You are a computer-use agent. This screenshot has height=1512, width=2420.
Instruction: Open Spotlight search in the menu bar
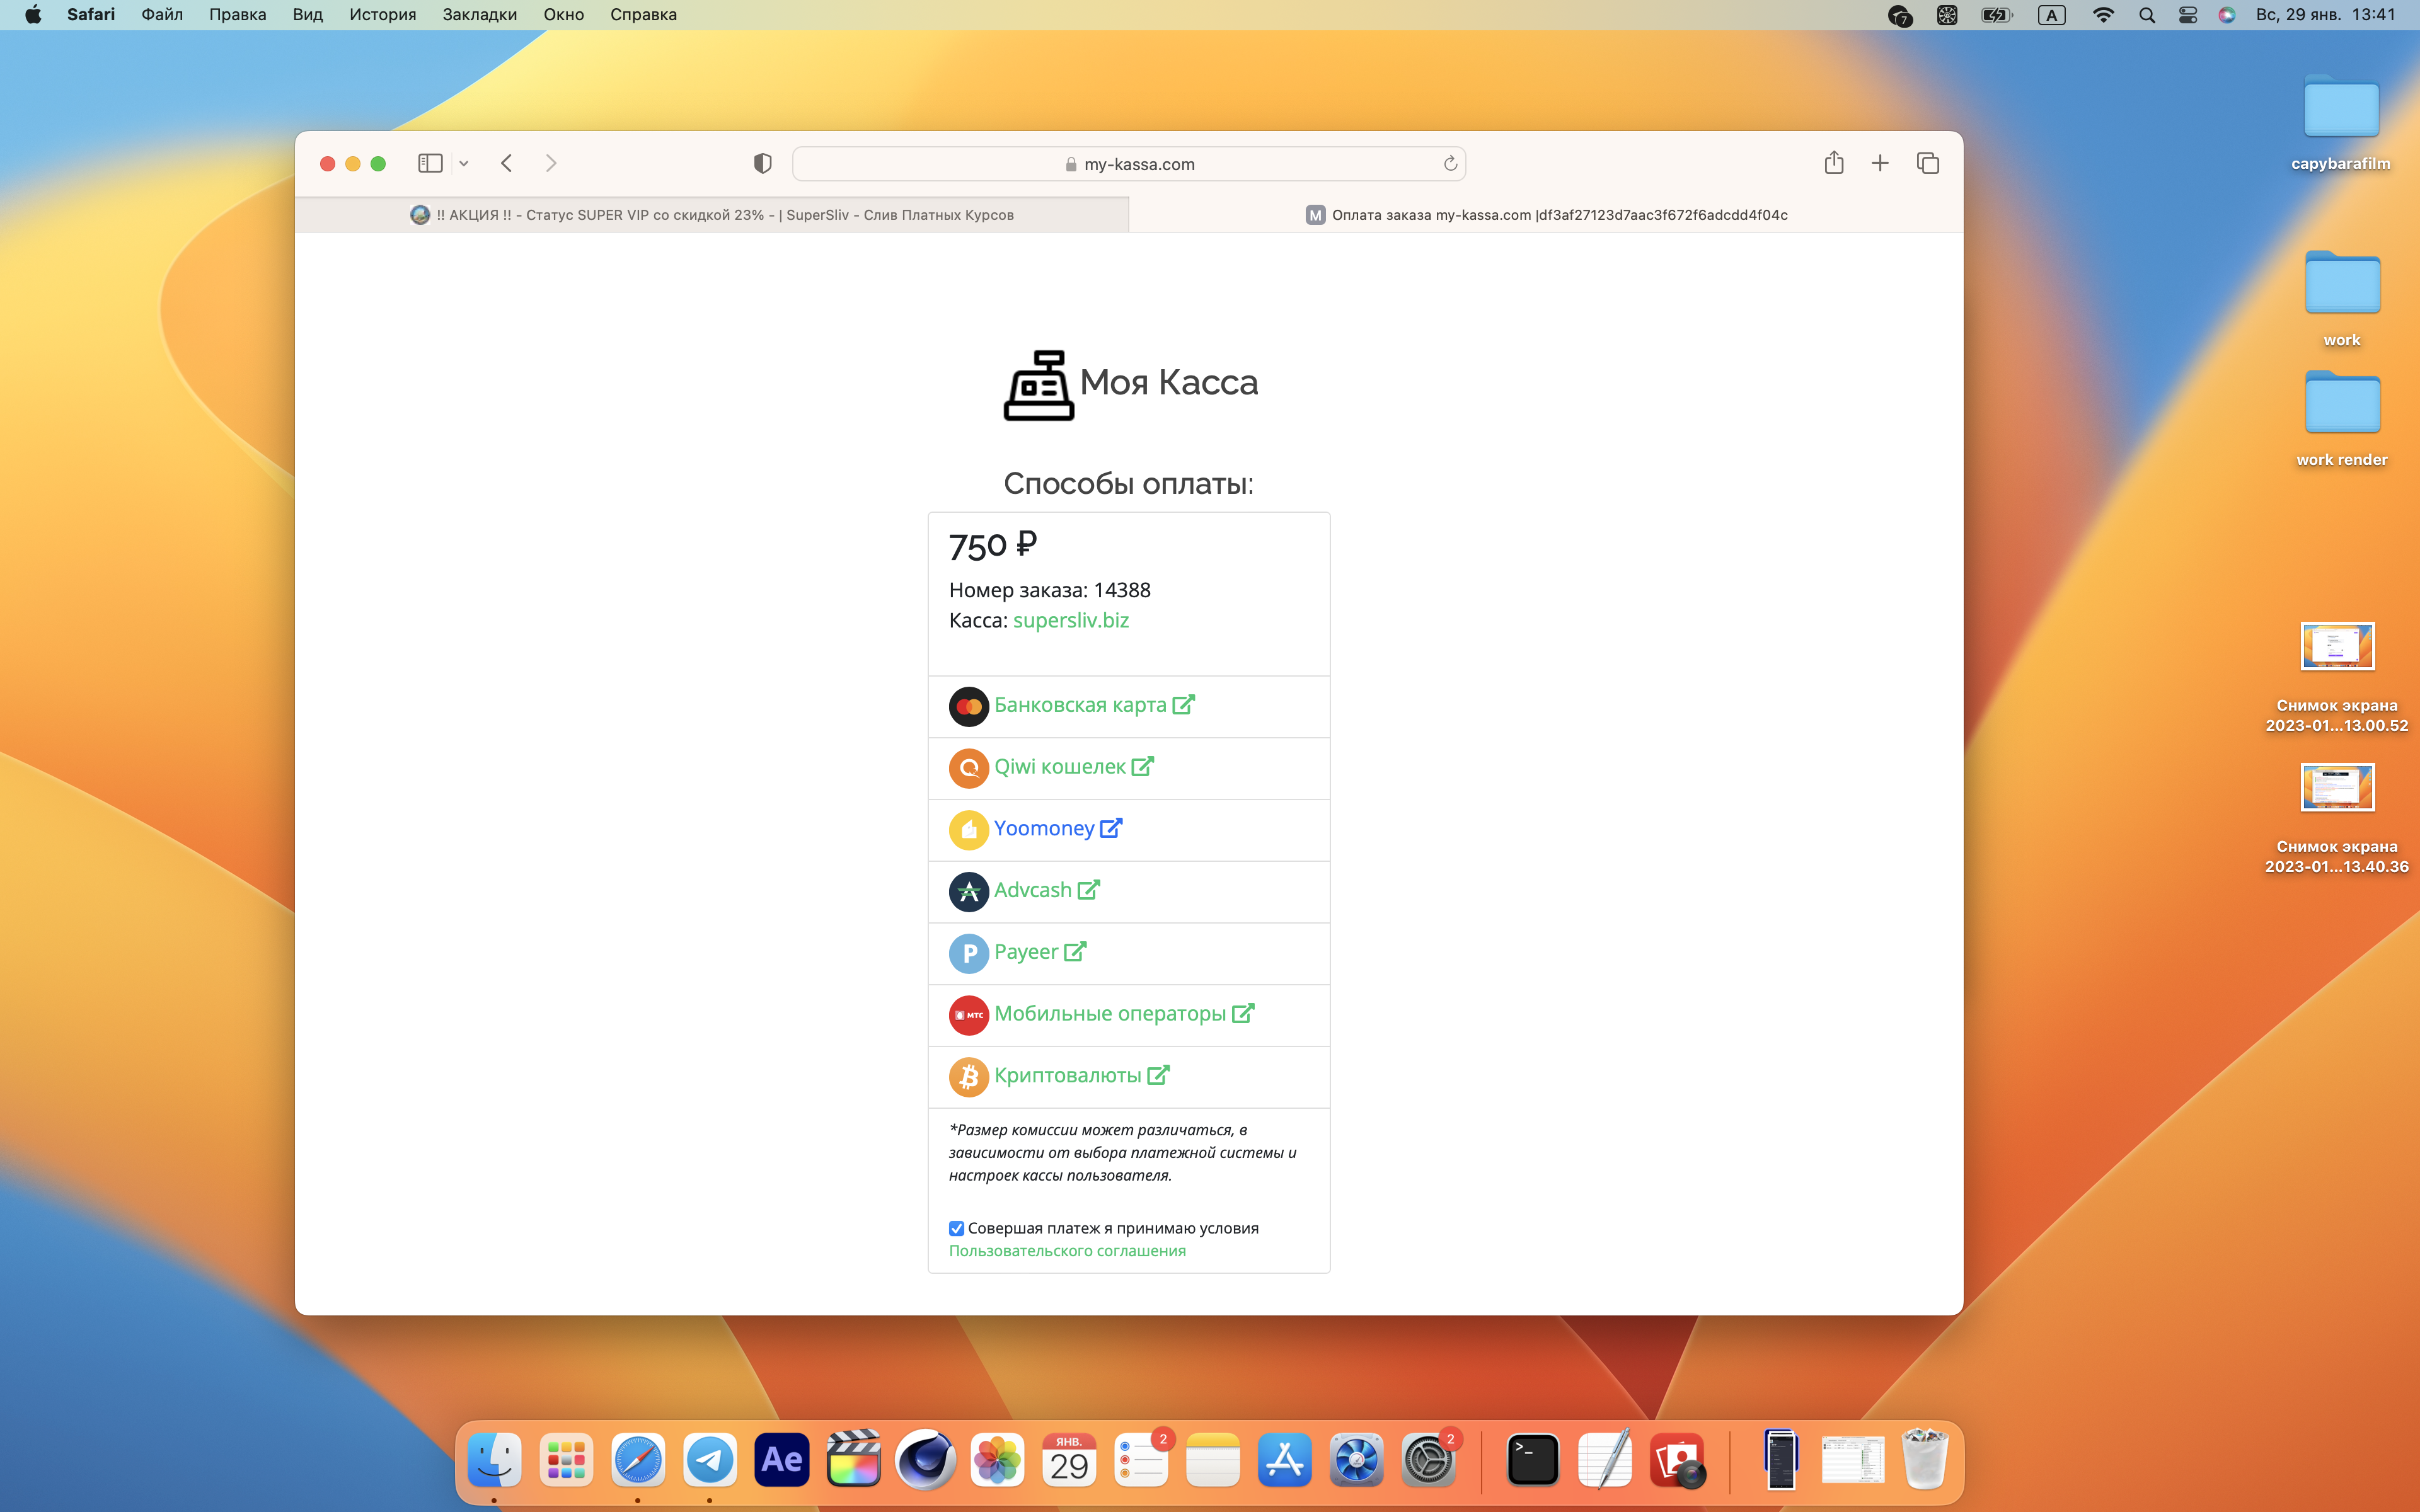pos(2146,15)
